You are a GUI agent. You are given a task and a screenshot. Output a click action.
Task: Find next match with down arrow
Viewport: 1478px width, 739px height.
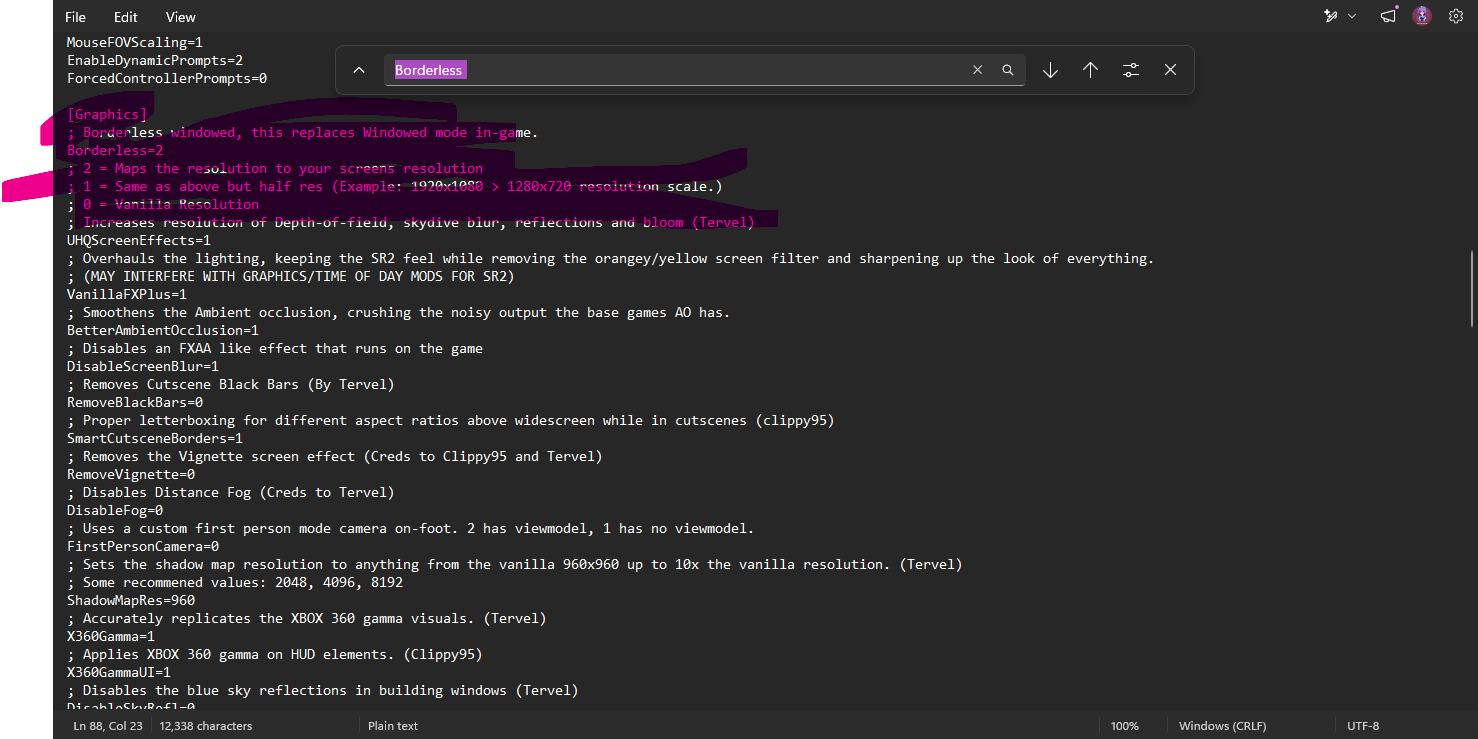point(1050,70)
